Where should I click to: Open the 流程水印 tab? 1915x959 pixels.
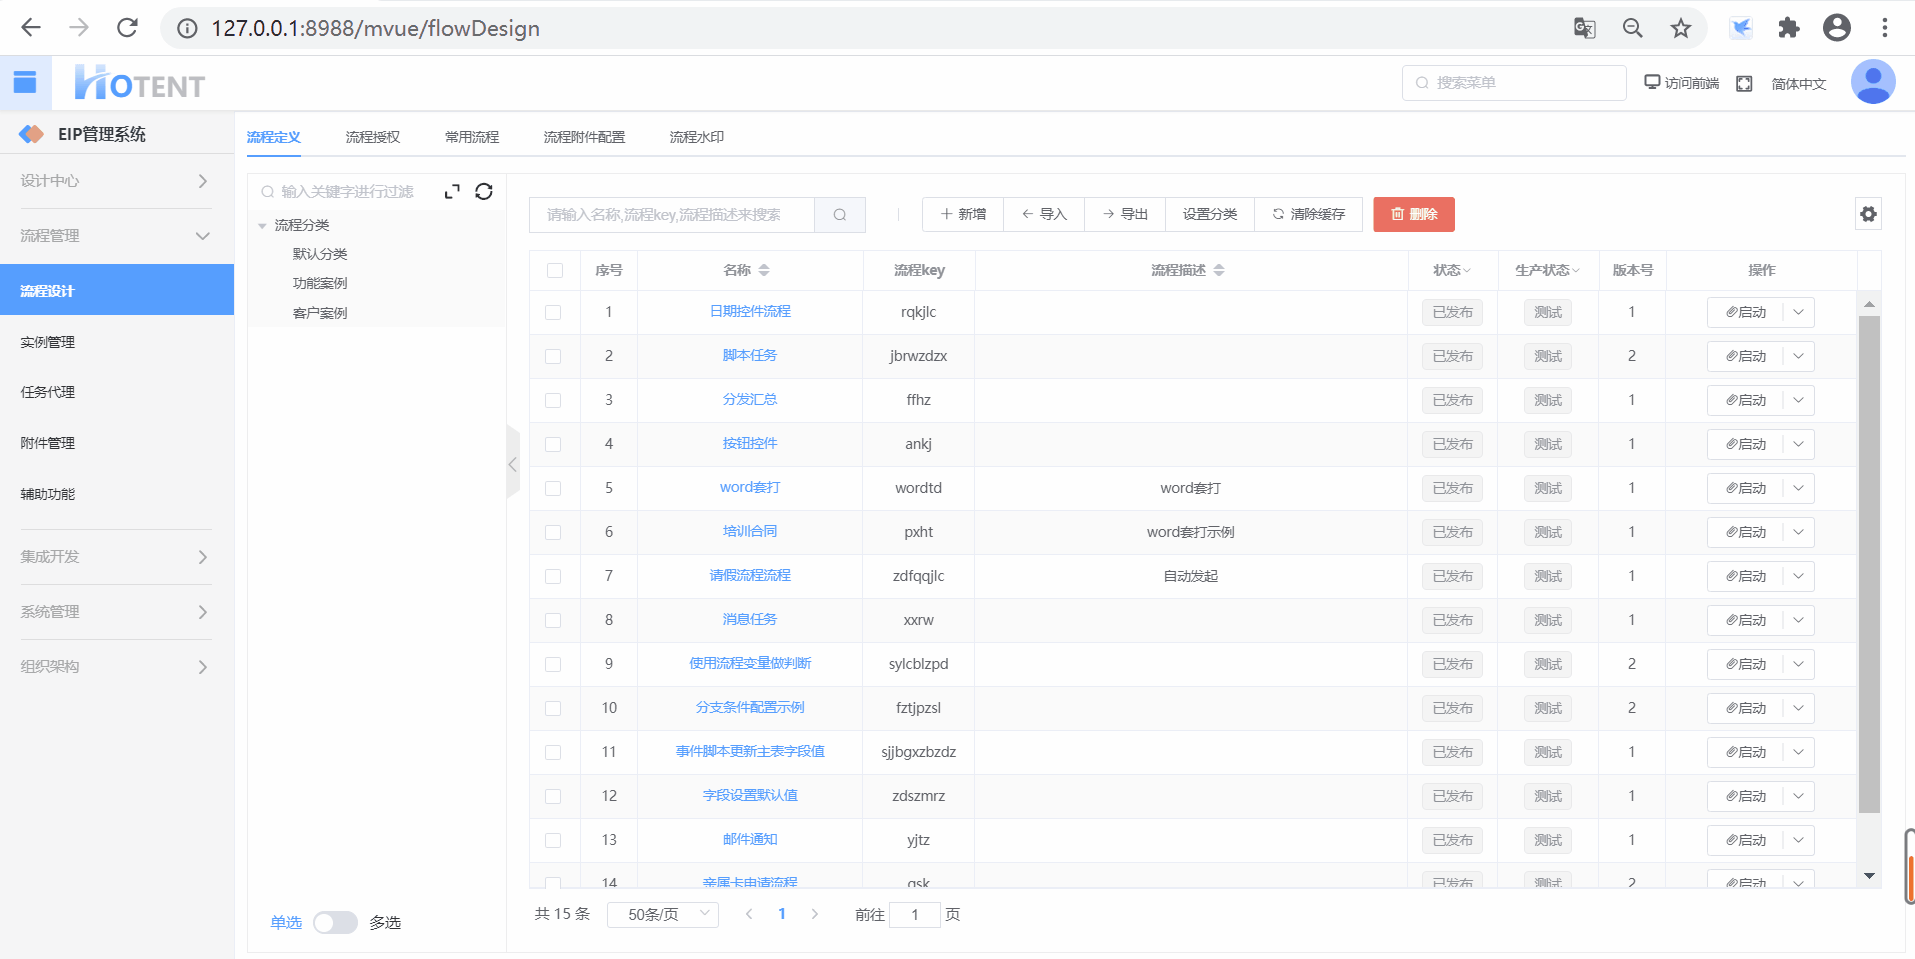click(x=696, y=137)
